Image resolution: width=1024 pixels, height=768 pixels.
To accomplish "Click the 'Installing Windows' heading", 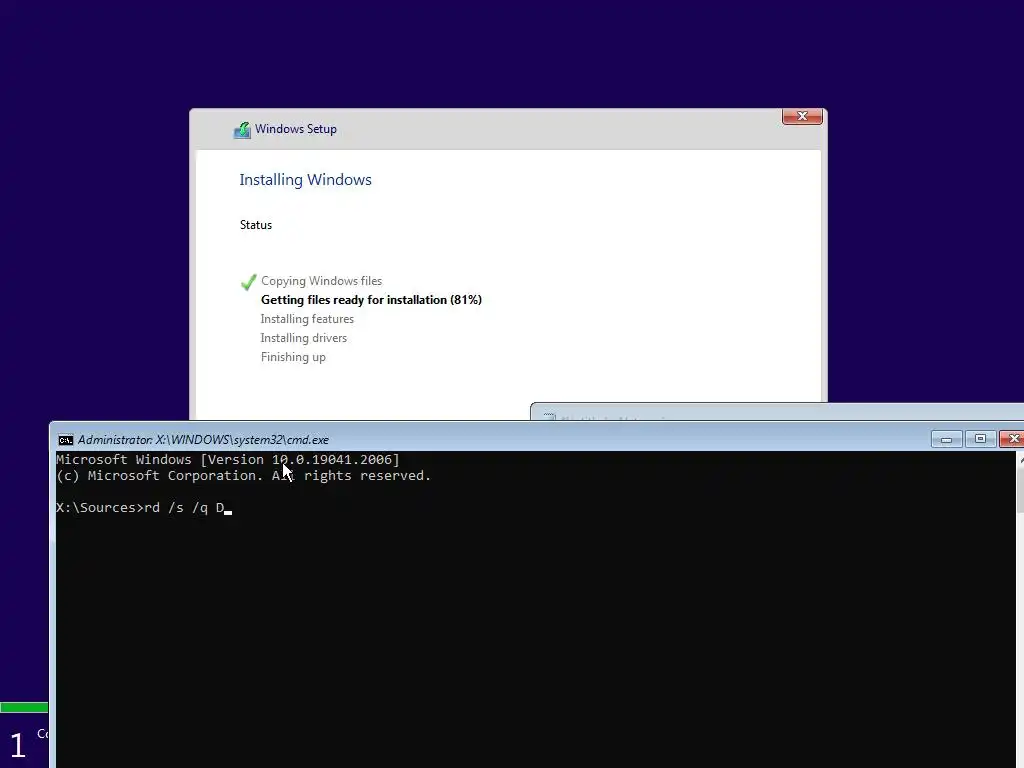I will 305,180.
